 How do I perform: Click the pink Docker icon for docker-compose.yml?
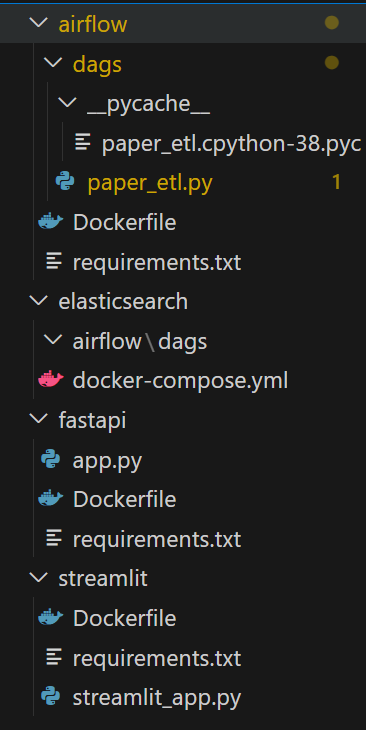tap(50, 380)
